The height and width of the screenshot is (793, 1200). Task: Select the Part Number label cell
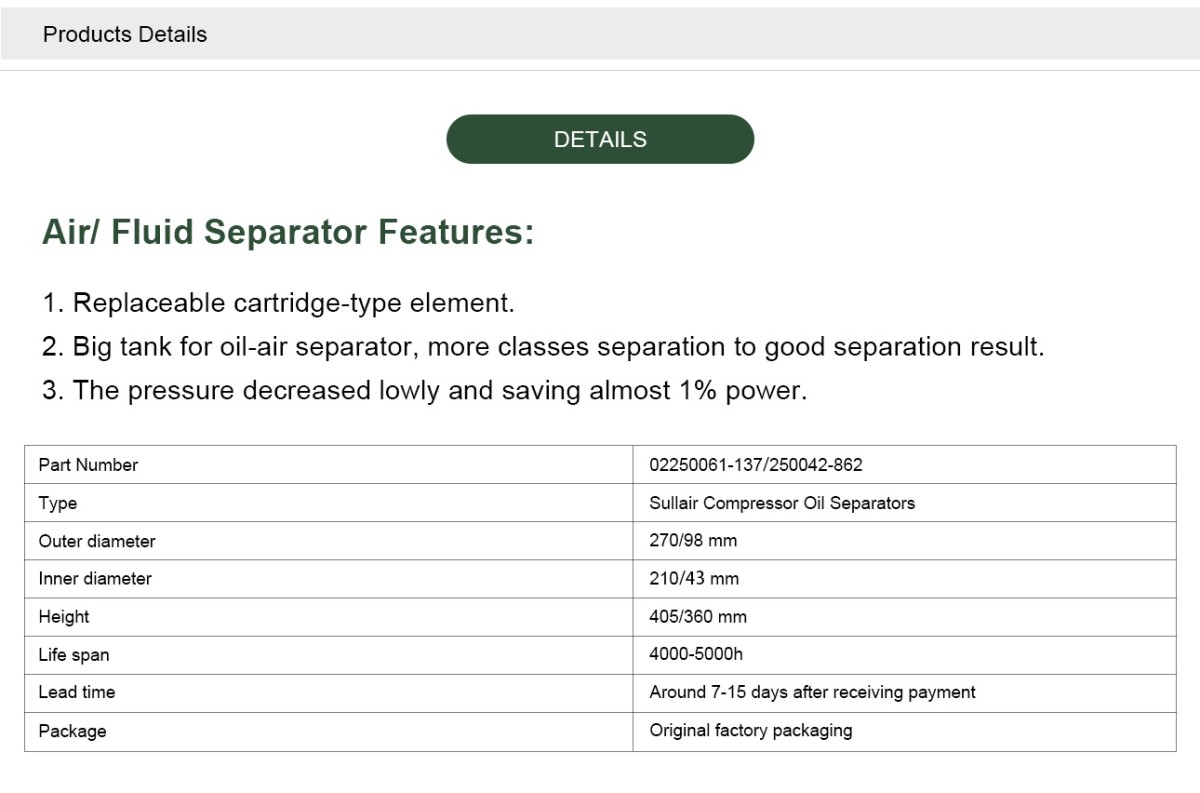(329, 465)
